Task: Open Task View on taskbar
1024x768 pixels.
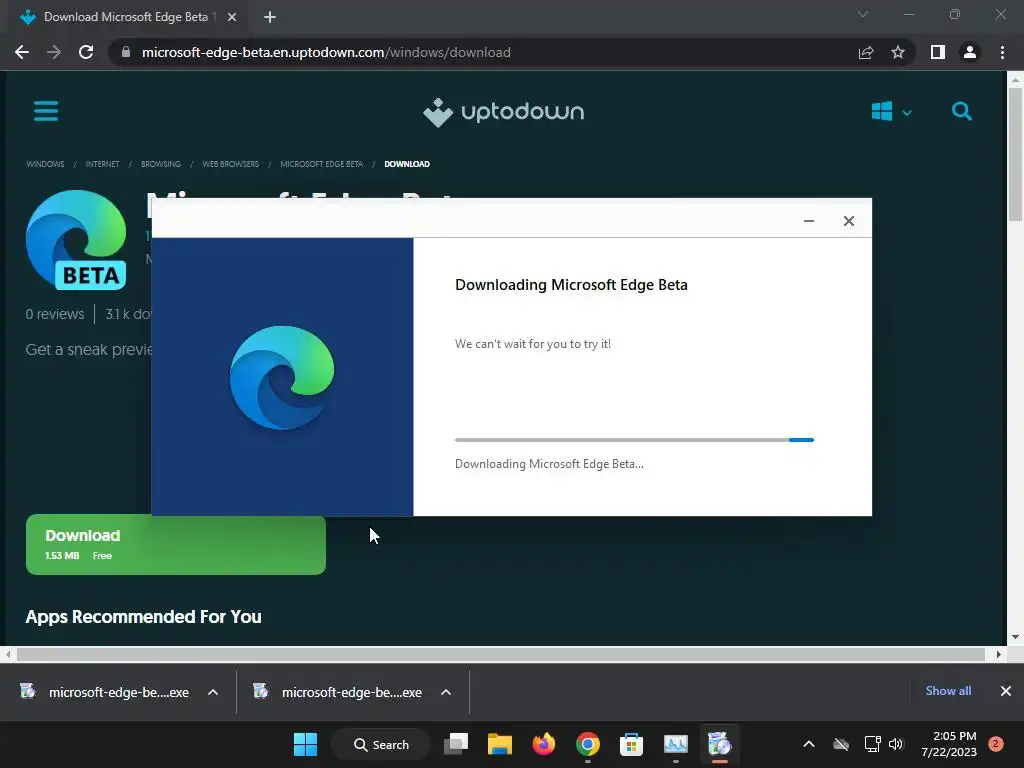Action: click(456, 744)
